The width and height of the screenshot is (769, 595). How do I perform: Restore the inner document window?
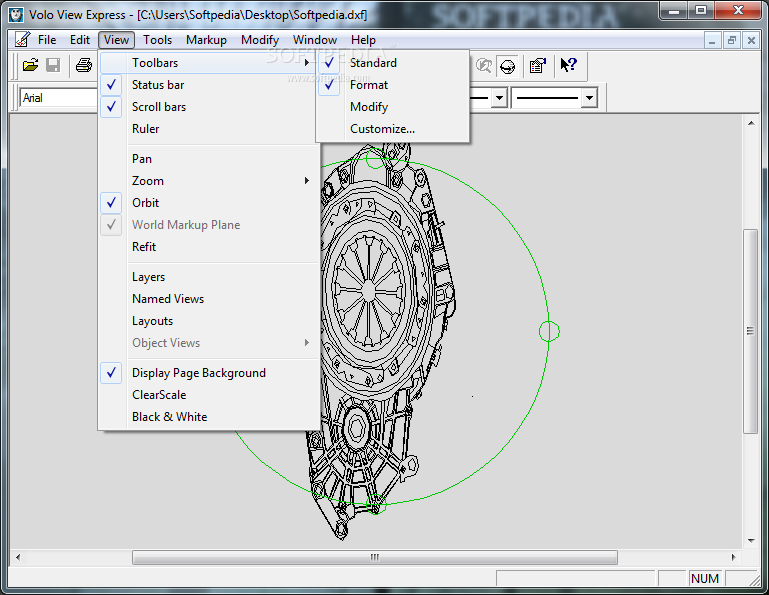(732, 40)
